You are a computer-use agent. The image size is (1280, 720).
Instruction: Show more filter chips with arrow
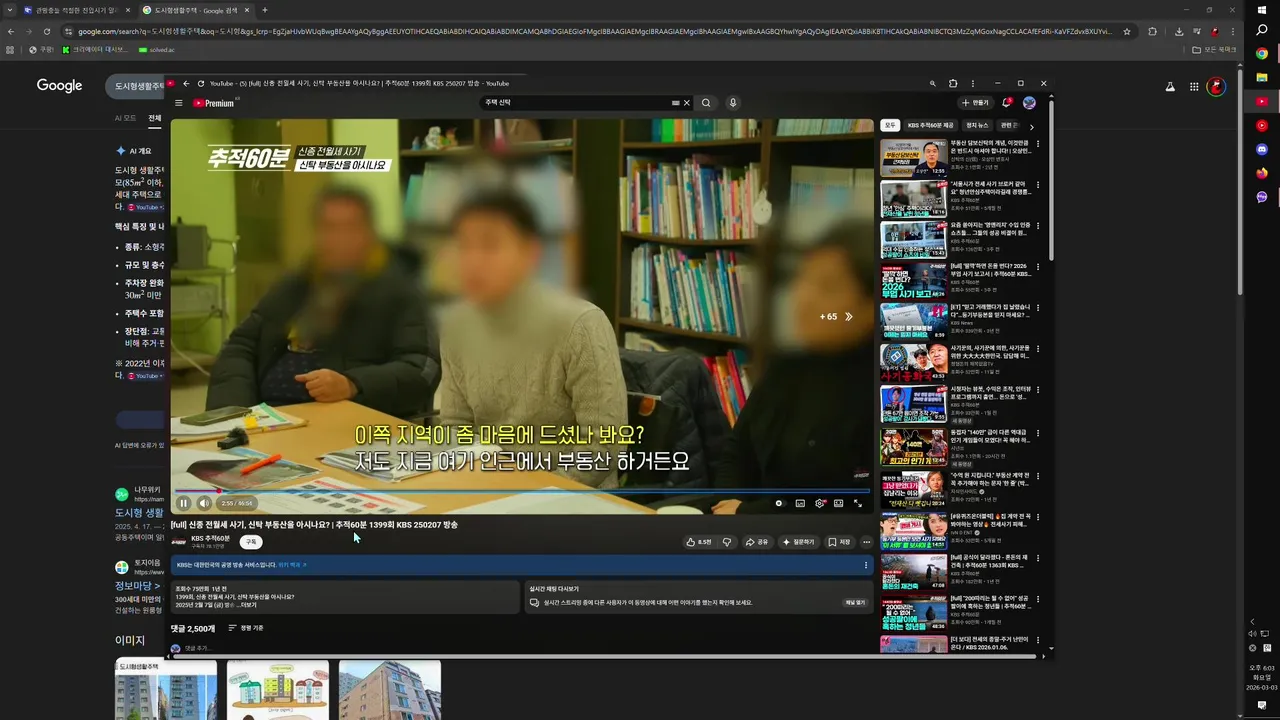(1031, 127)
